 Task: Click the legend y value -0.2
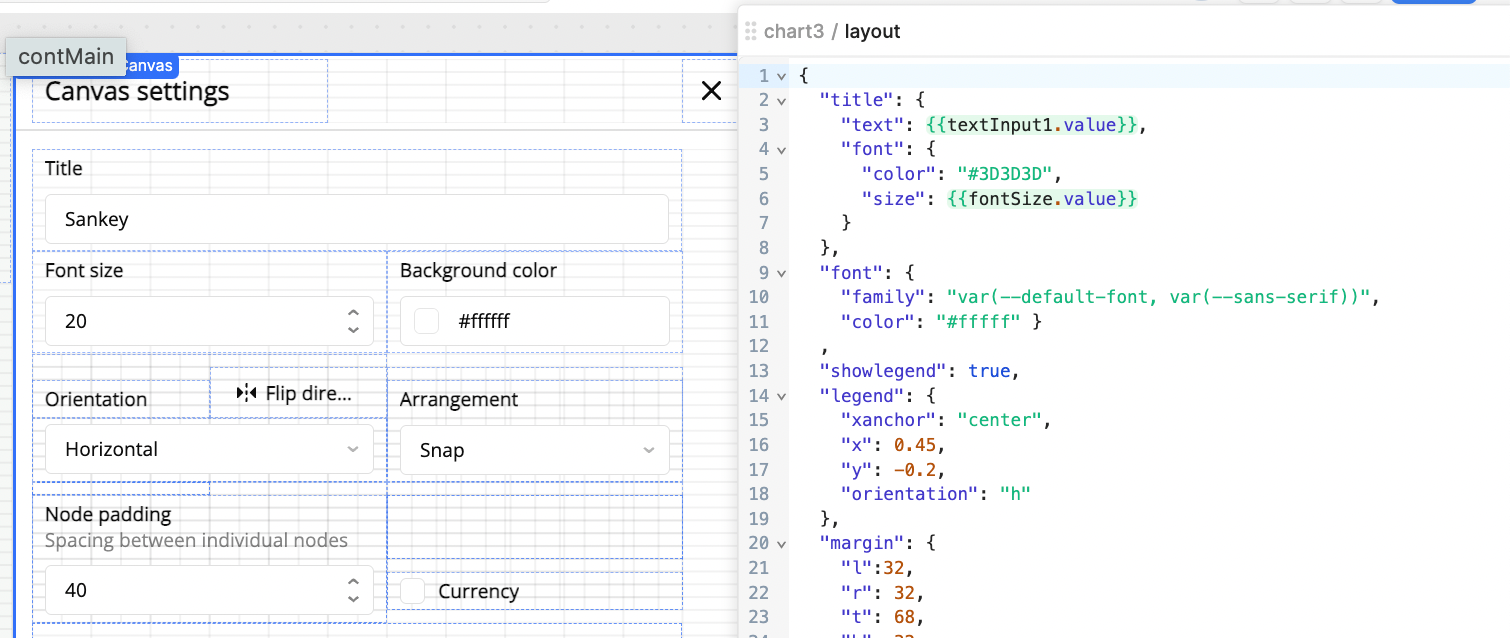(915, 469)
